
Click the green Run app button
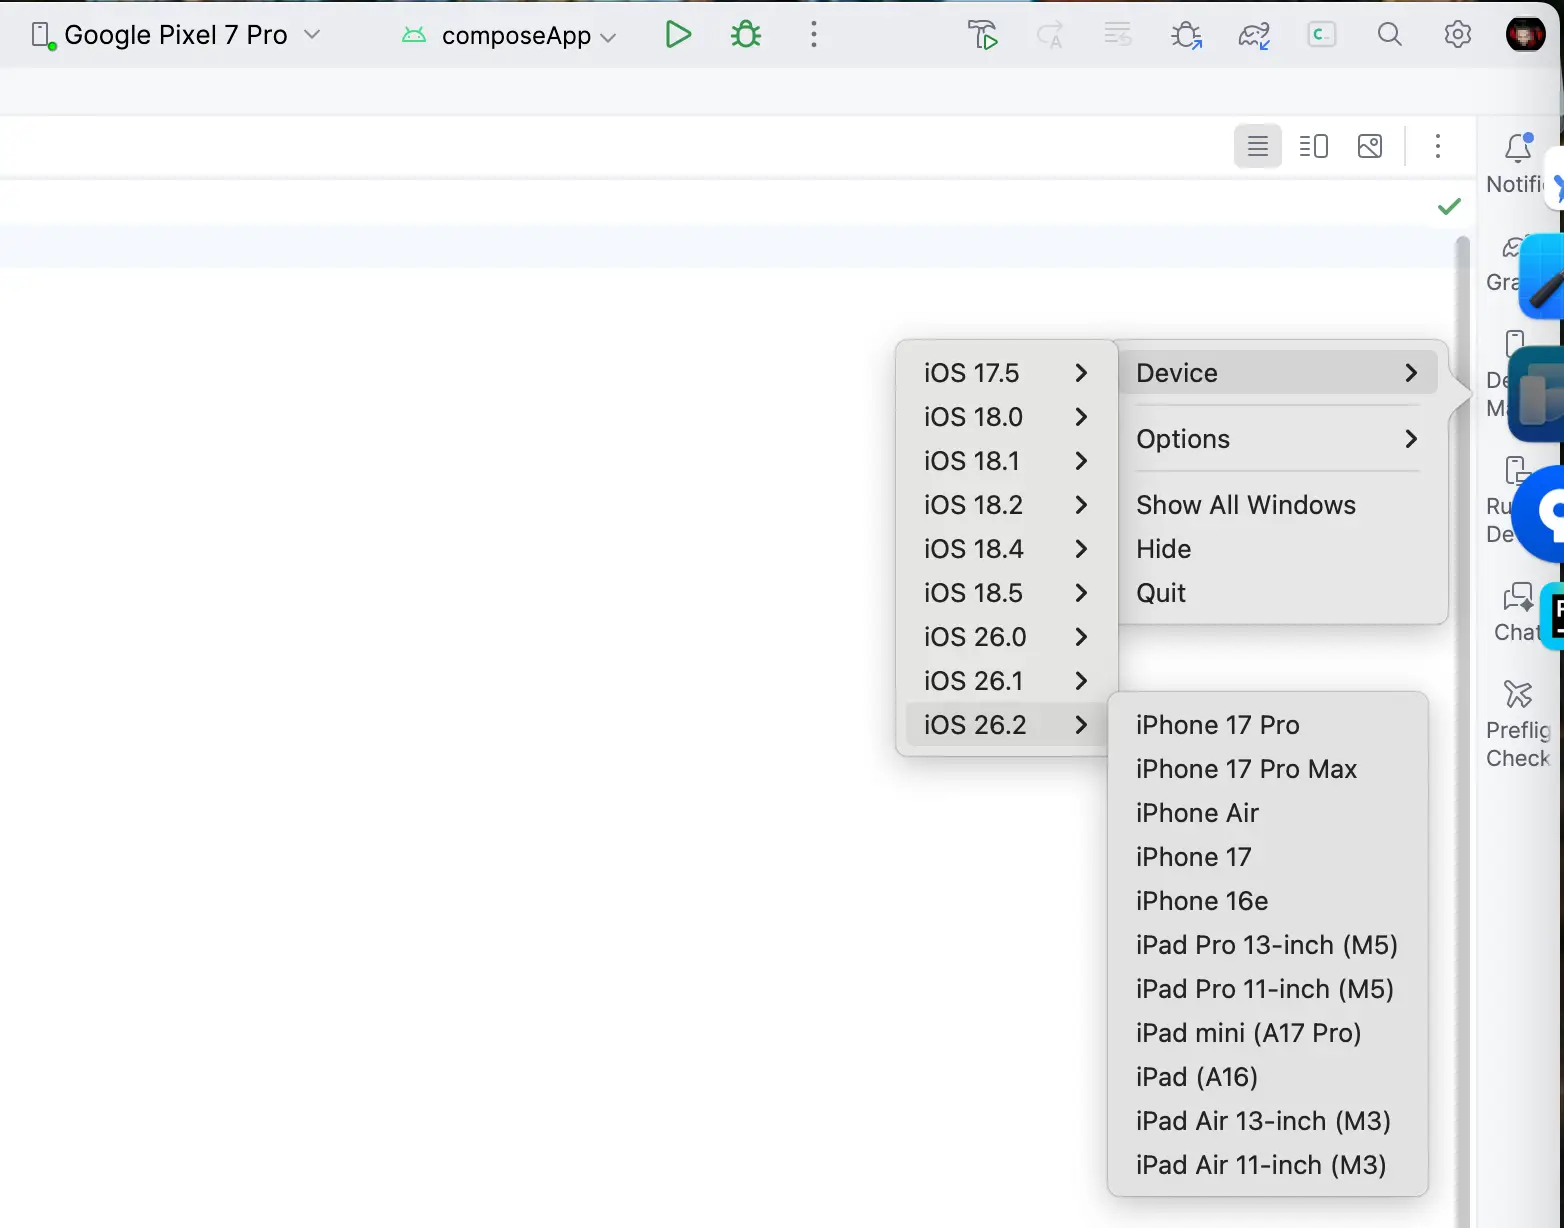(678, 35)
